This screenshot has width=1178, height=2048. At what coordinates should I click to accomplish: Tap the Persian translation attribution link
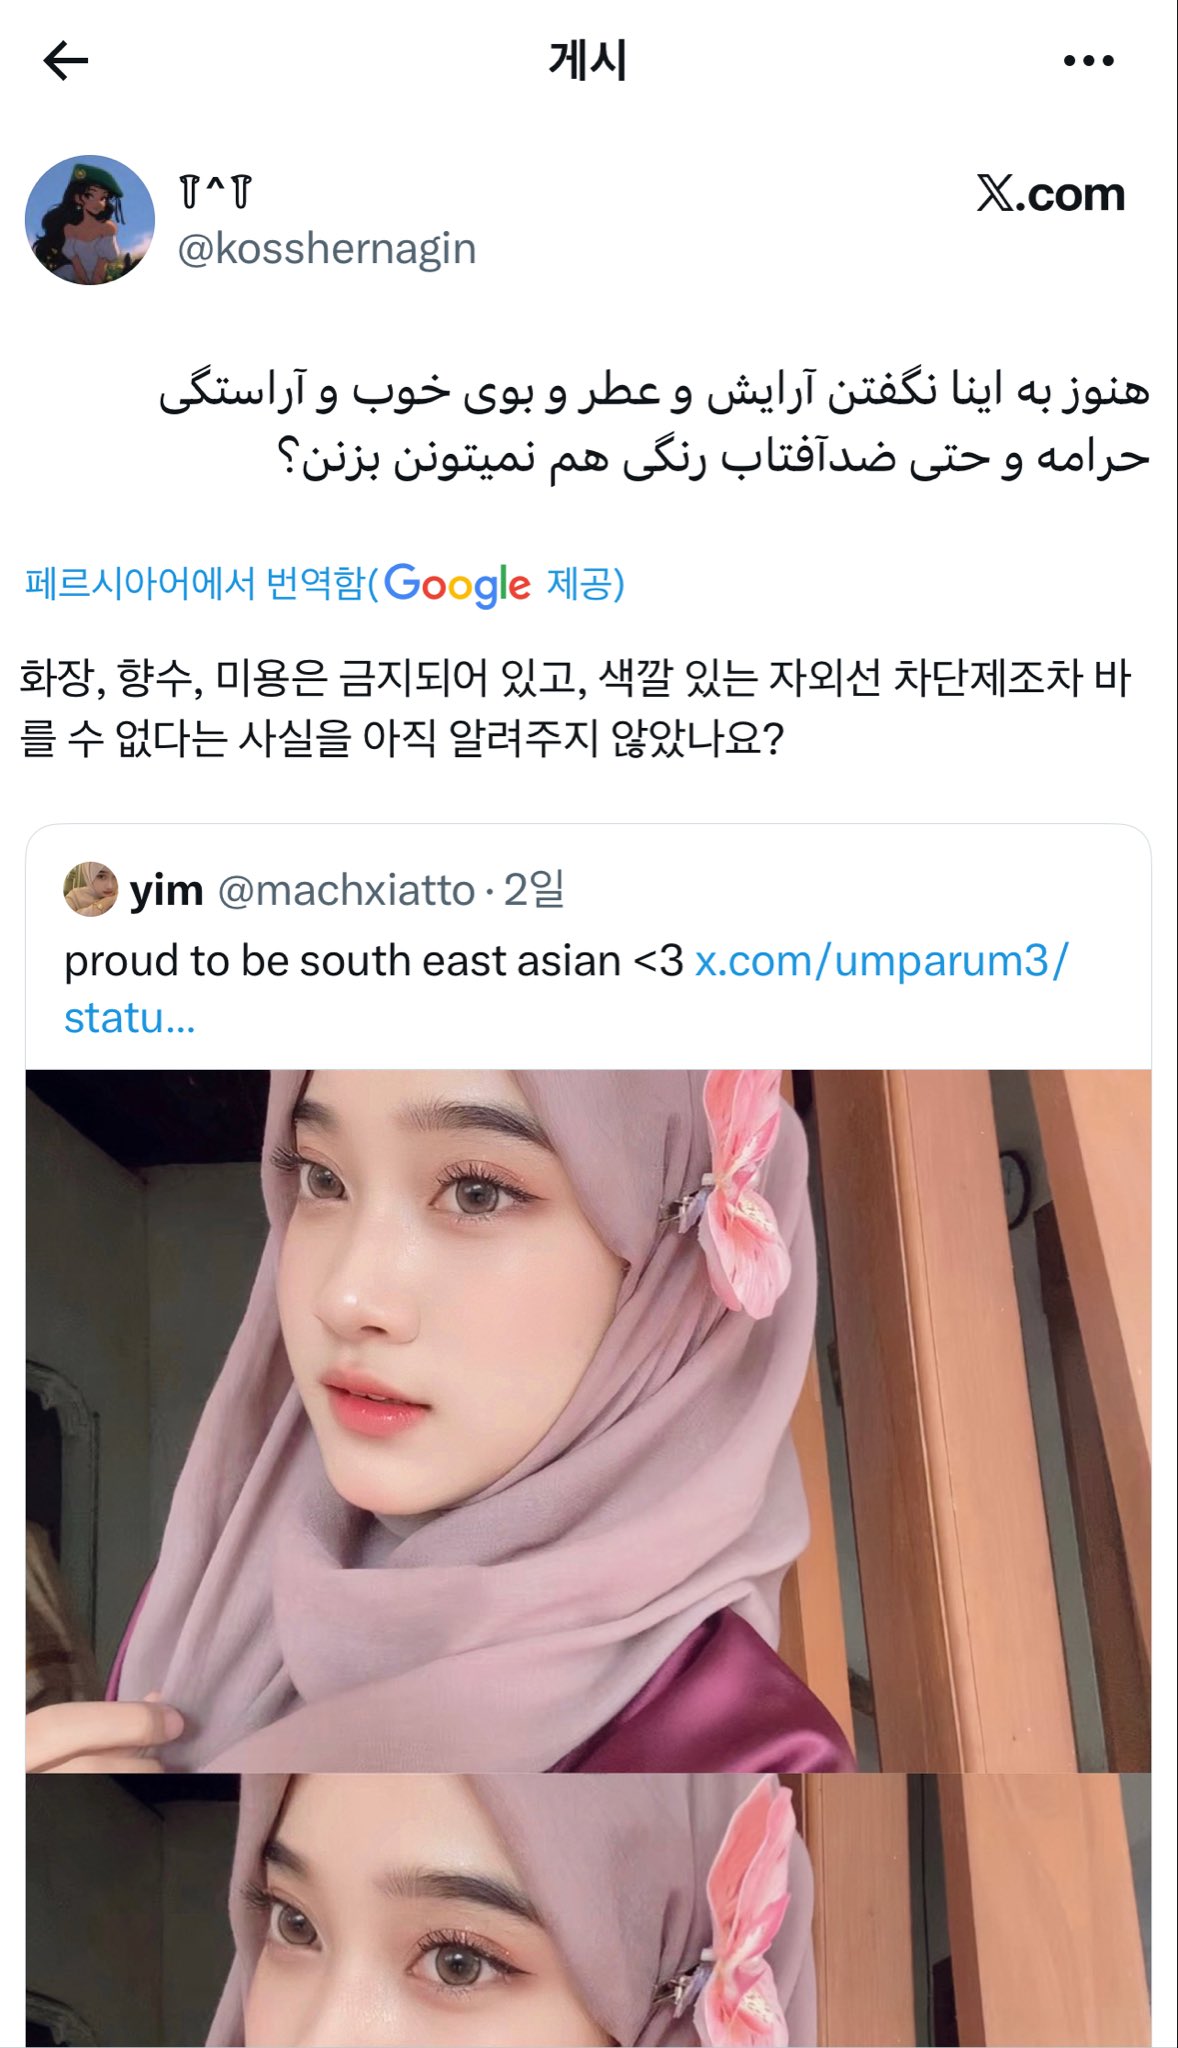(x=324, y=584)
